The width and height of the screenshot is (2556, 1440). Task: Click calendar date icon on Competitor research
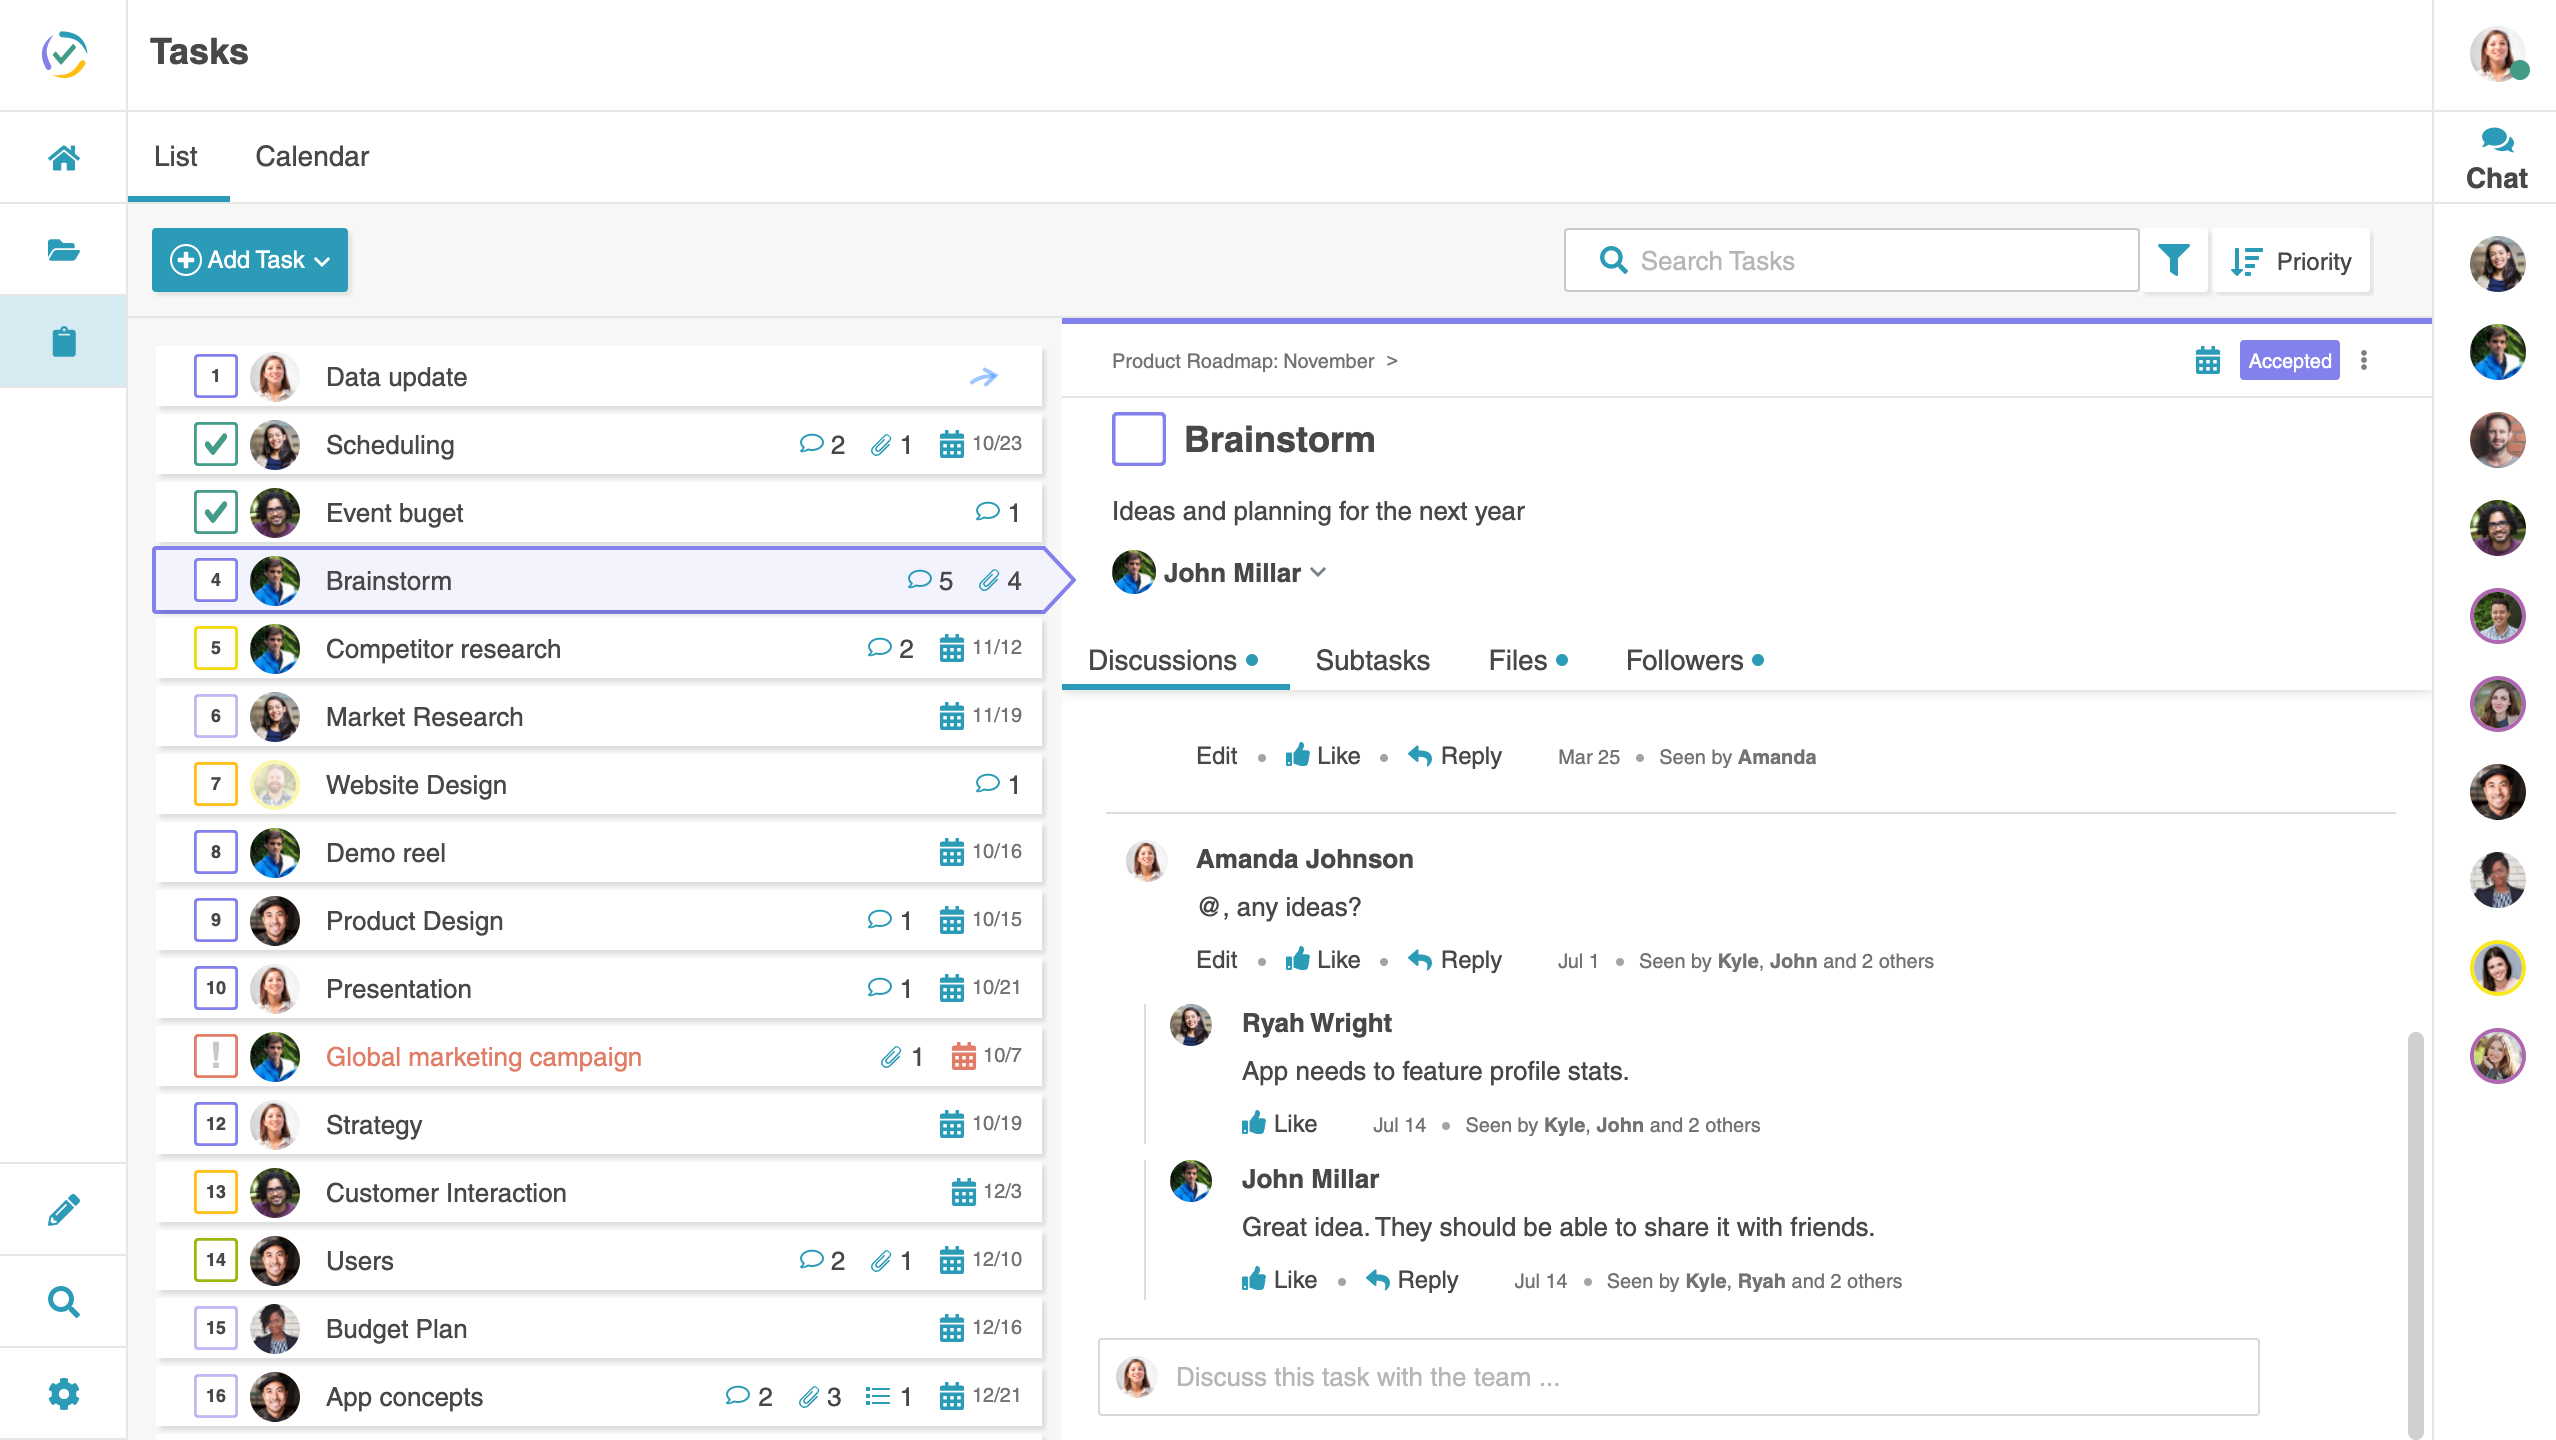951,648
